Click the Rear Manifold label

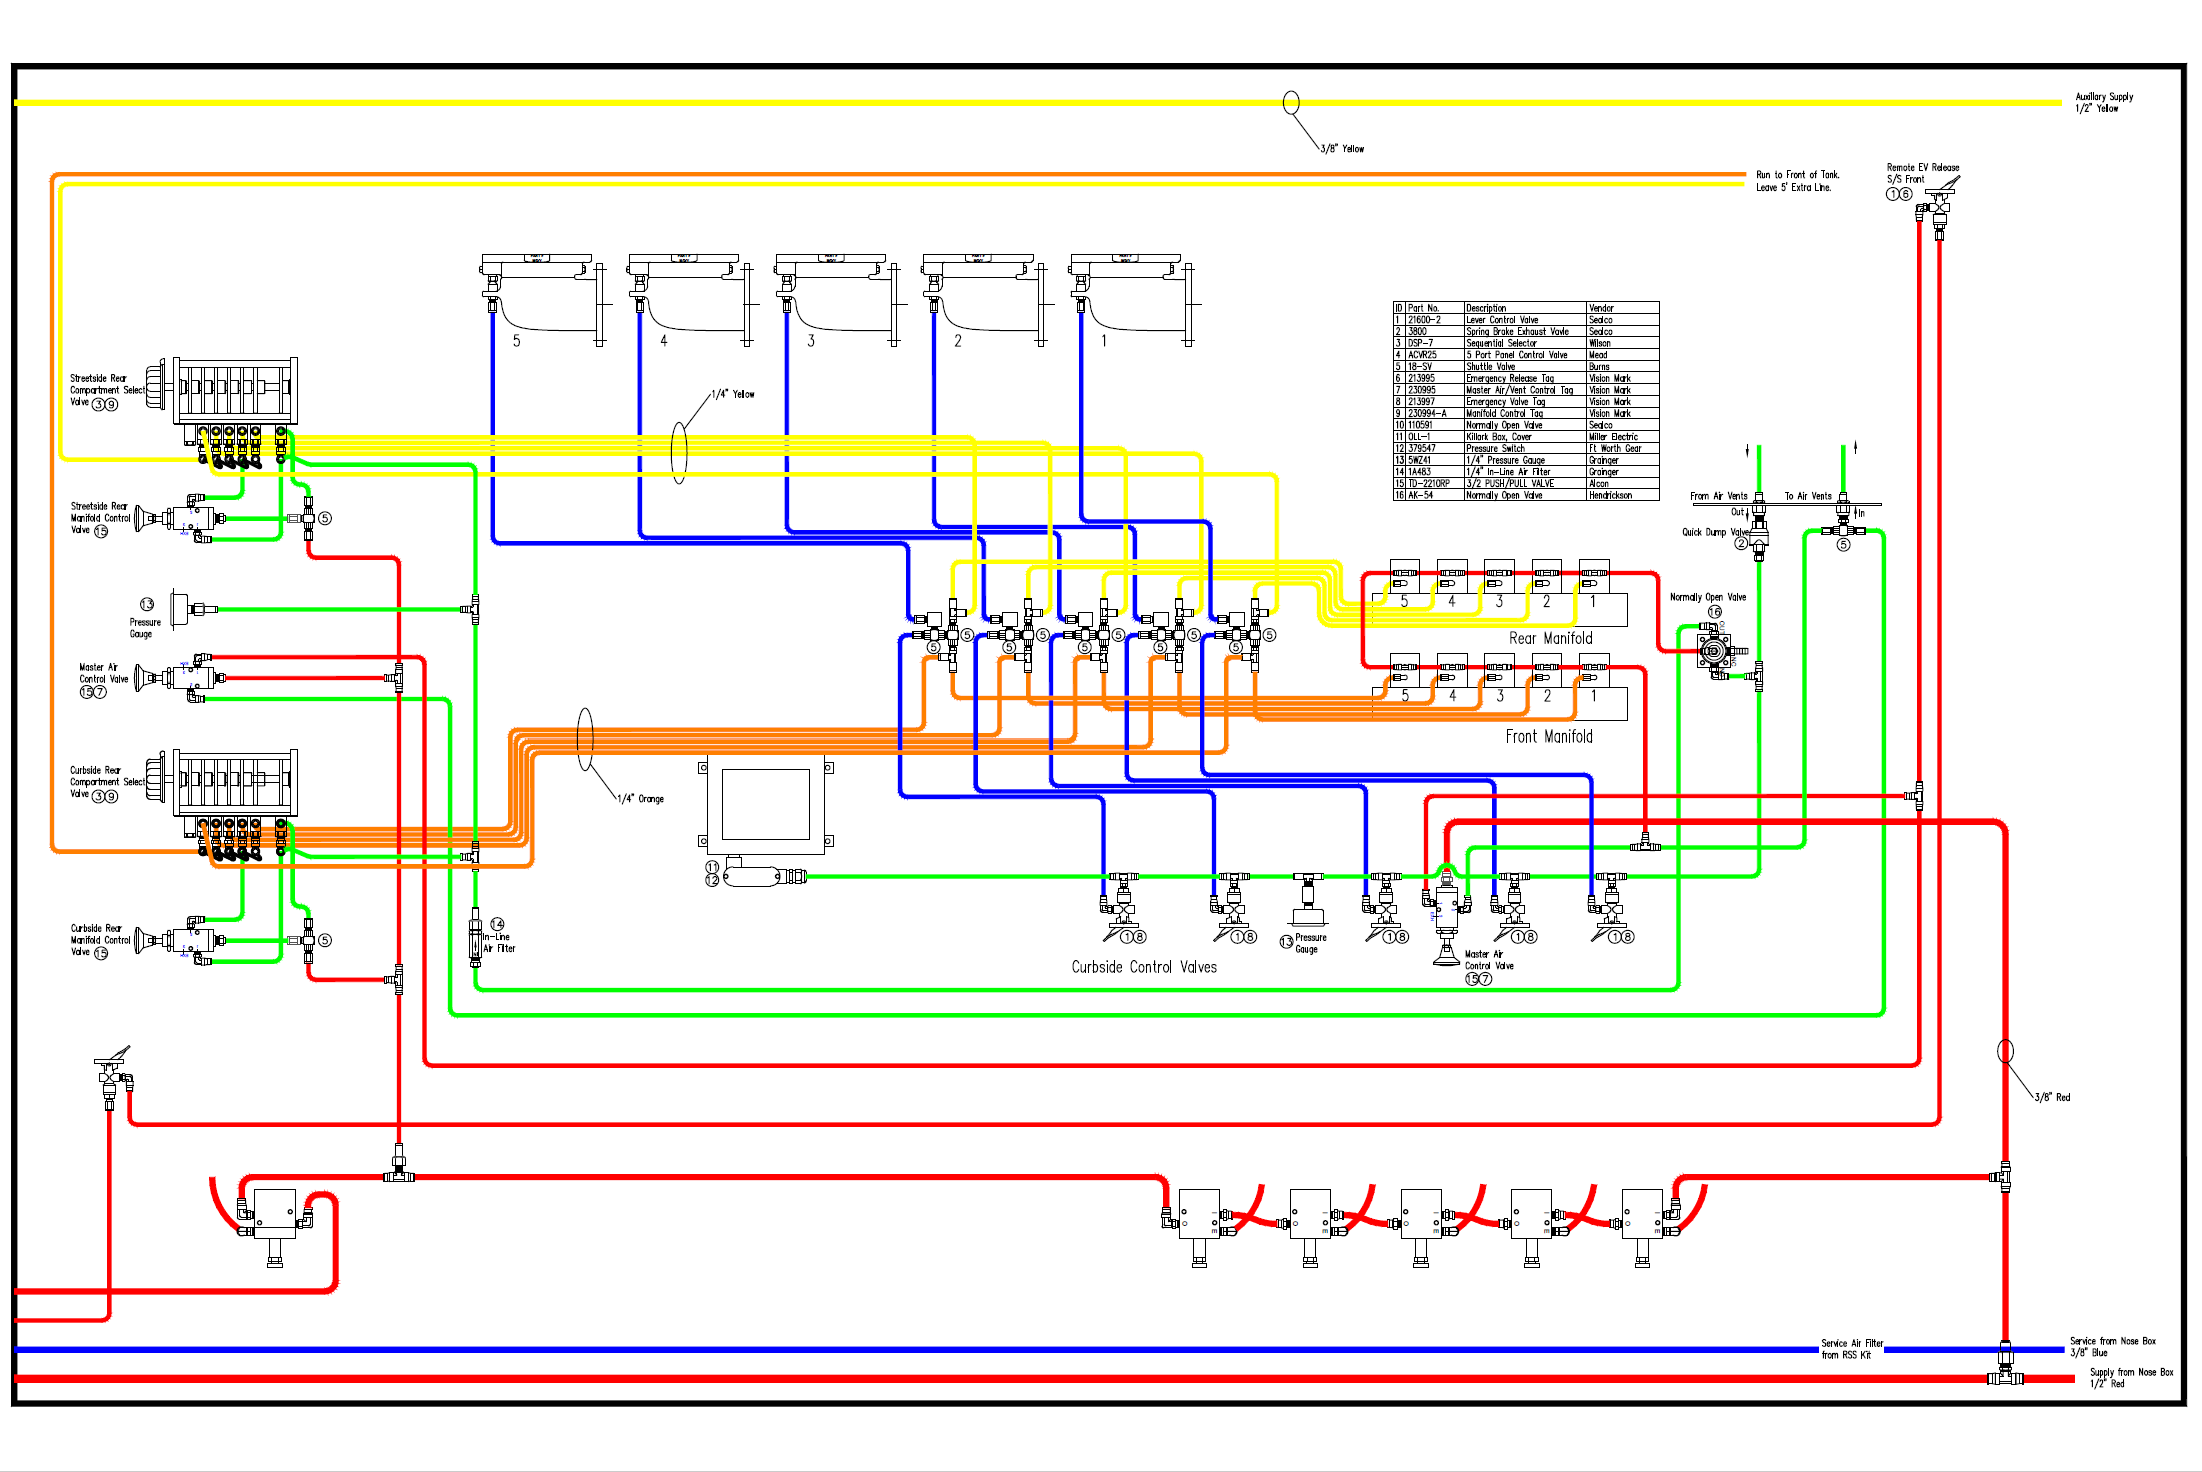coord(1550,638)
